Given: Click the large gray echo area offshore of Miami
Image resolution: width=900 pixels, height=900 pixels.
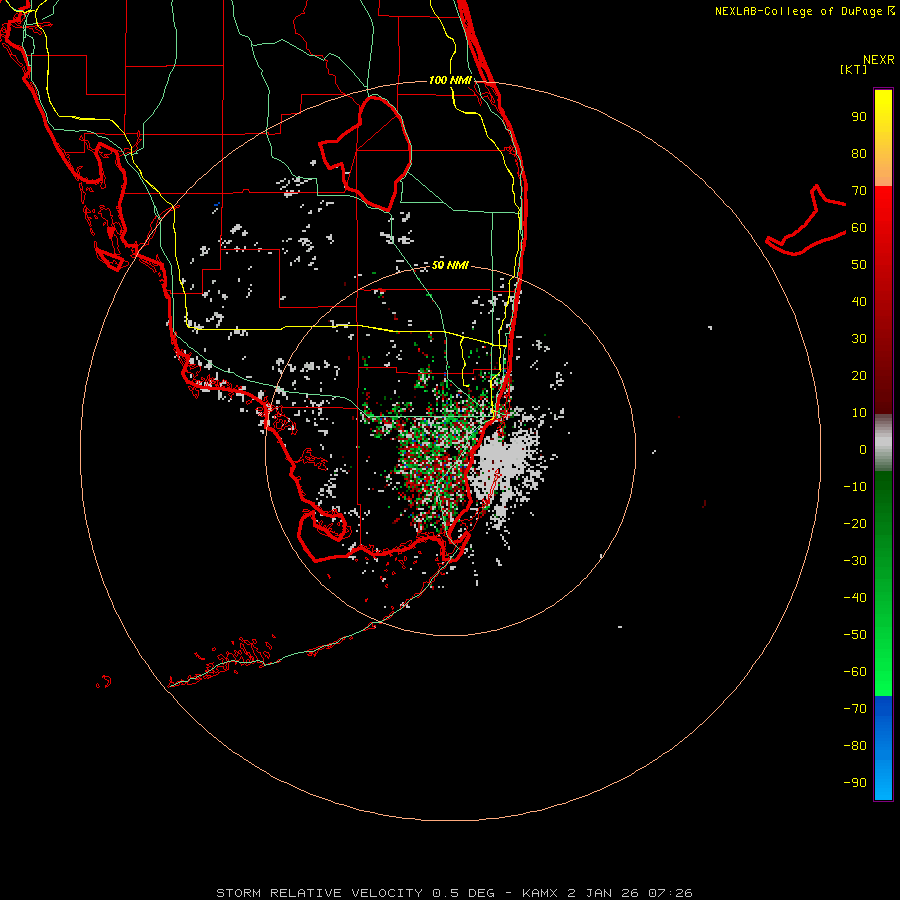Looking at the screenshot, I should pyautogui.click(x=508, y=462).
